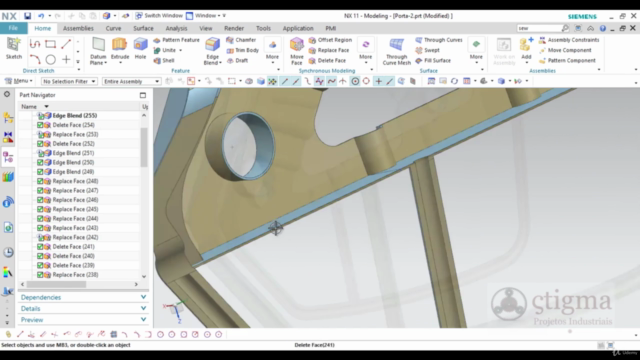Open the Menu dropdown
Image resolution: width=640 pixels, height=360 pixels.
tap(19, 81)
